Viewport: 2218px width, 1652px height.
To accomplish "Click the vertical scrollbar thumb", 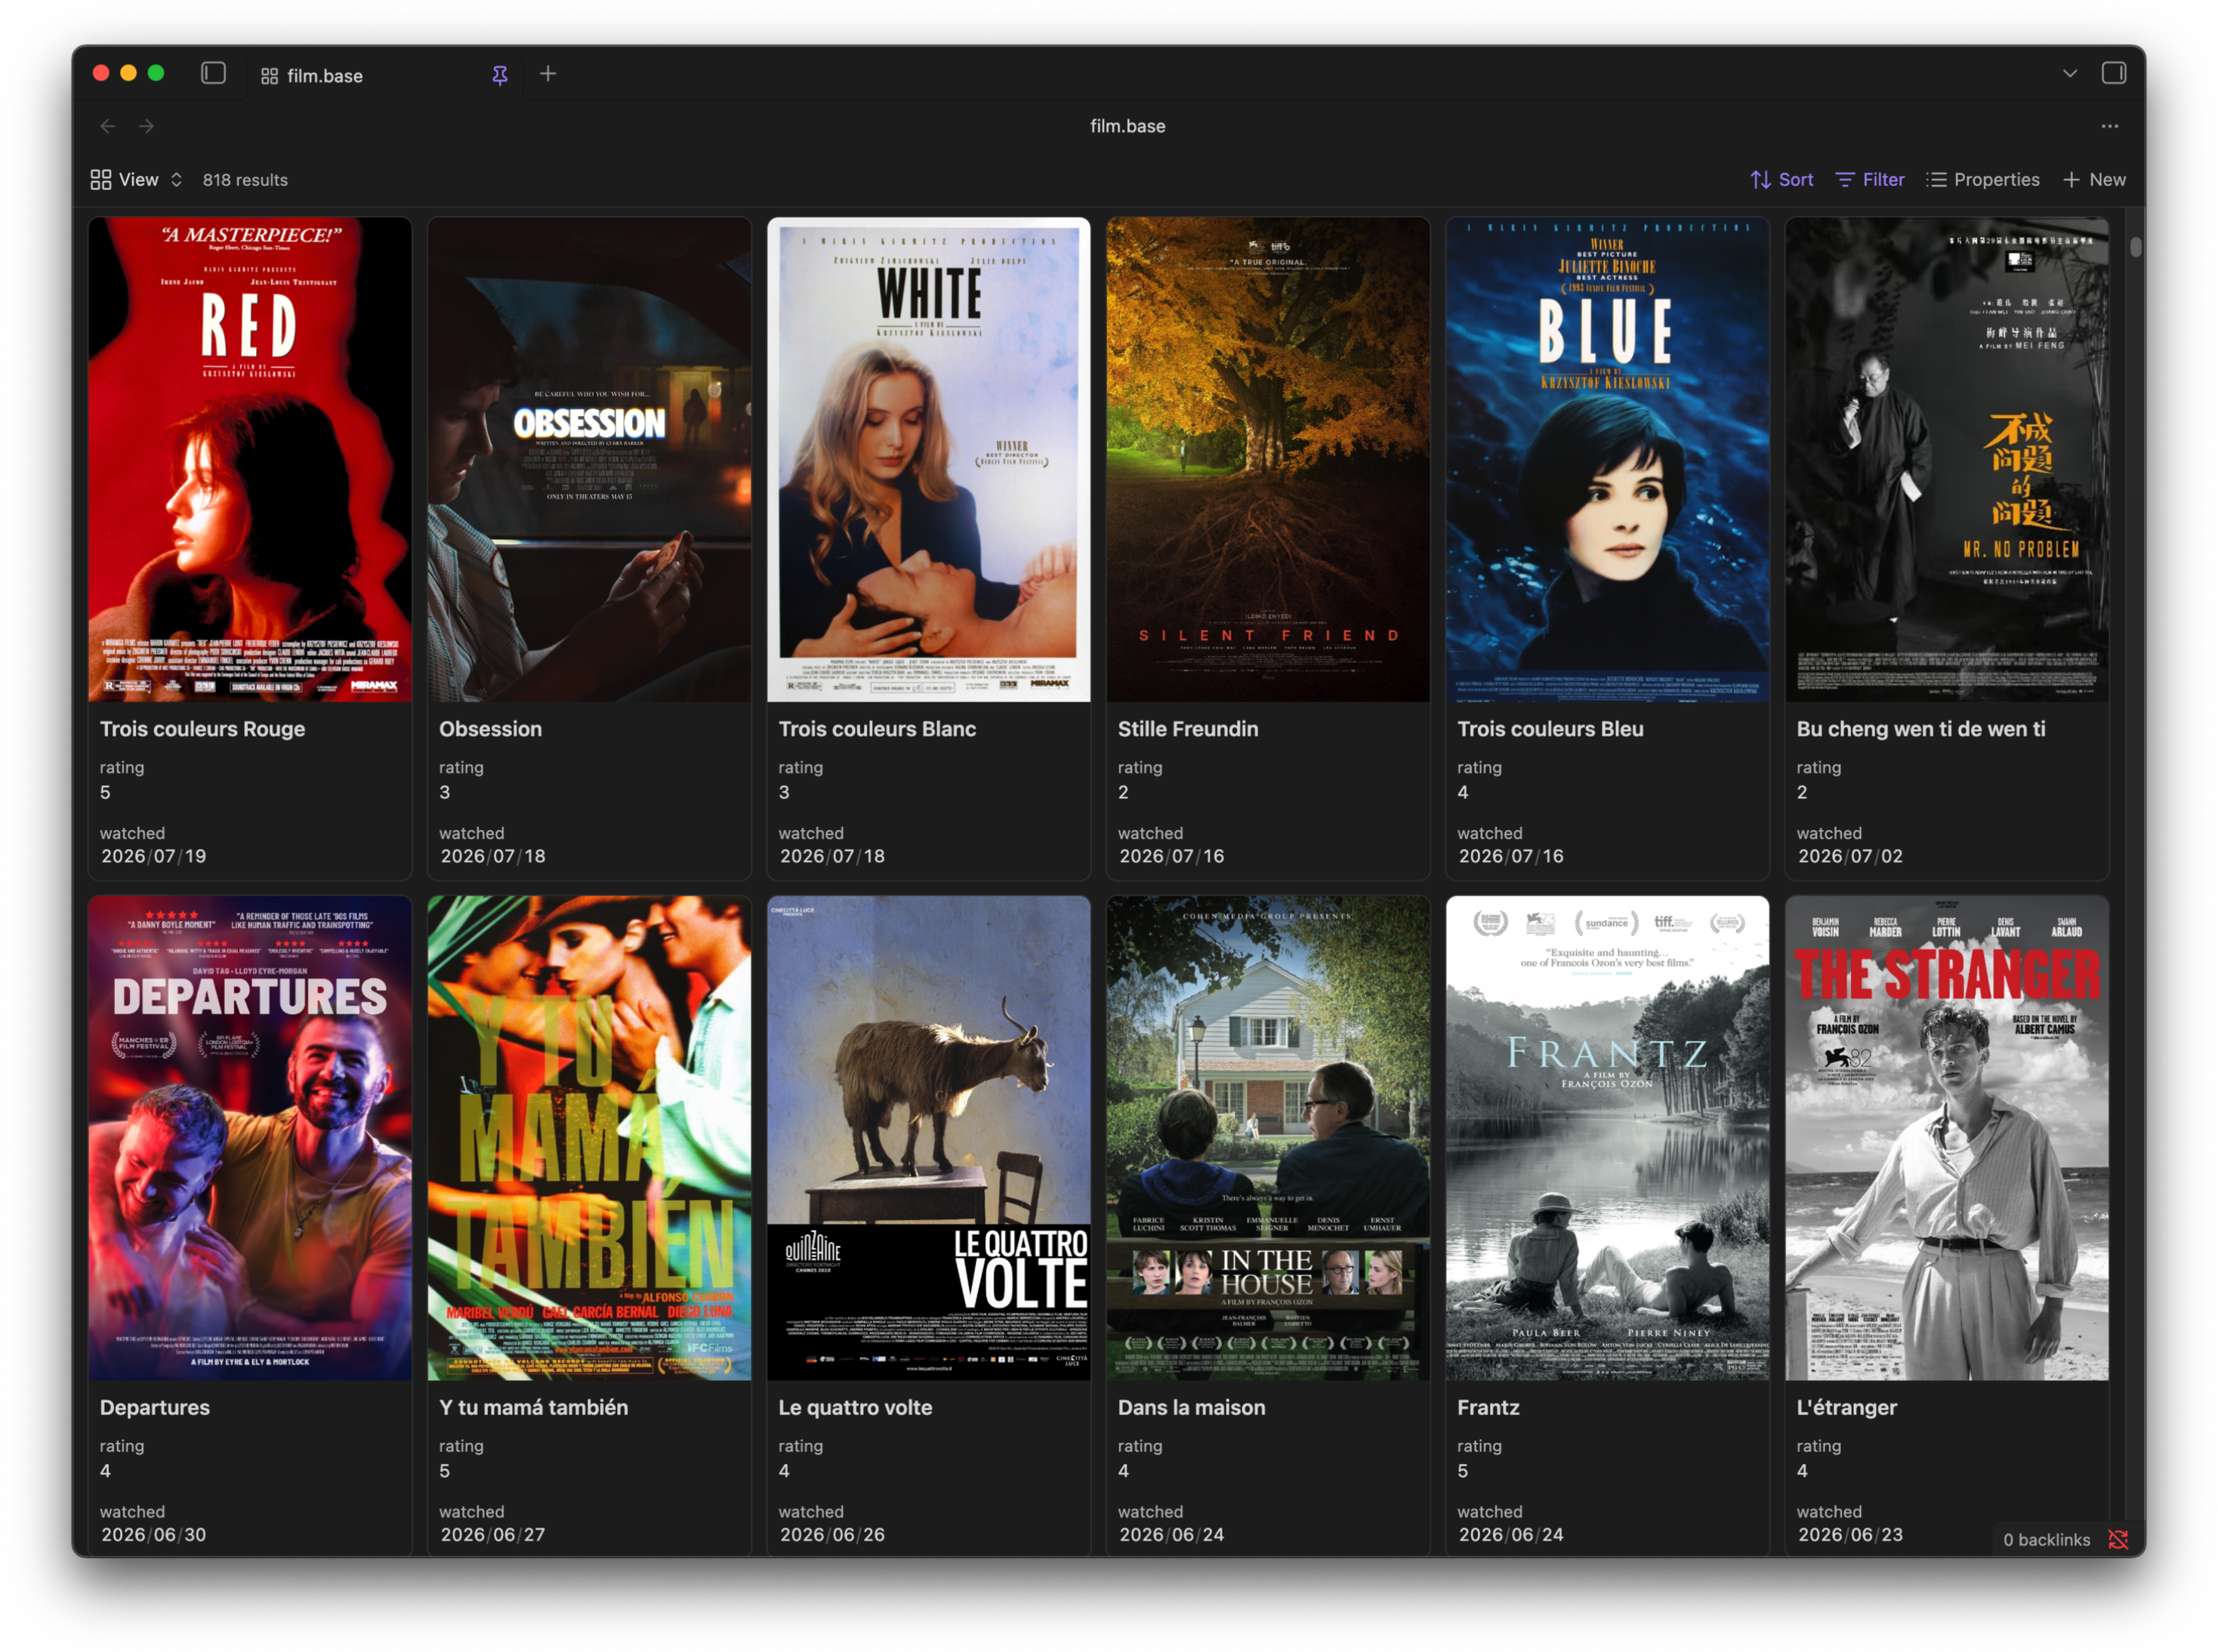I will point(2135,247).
